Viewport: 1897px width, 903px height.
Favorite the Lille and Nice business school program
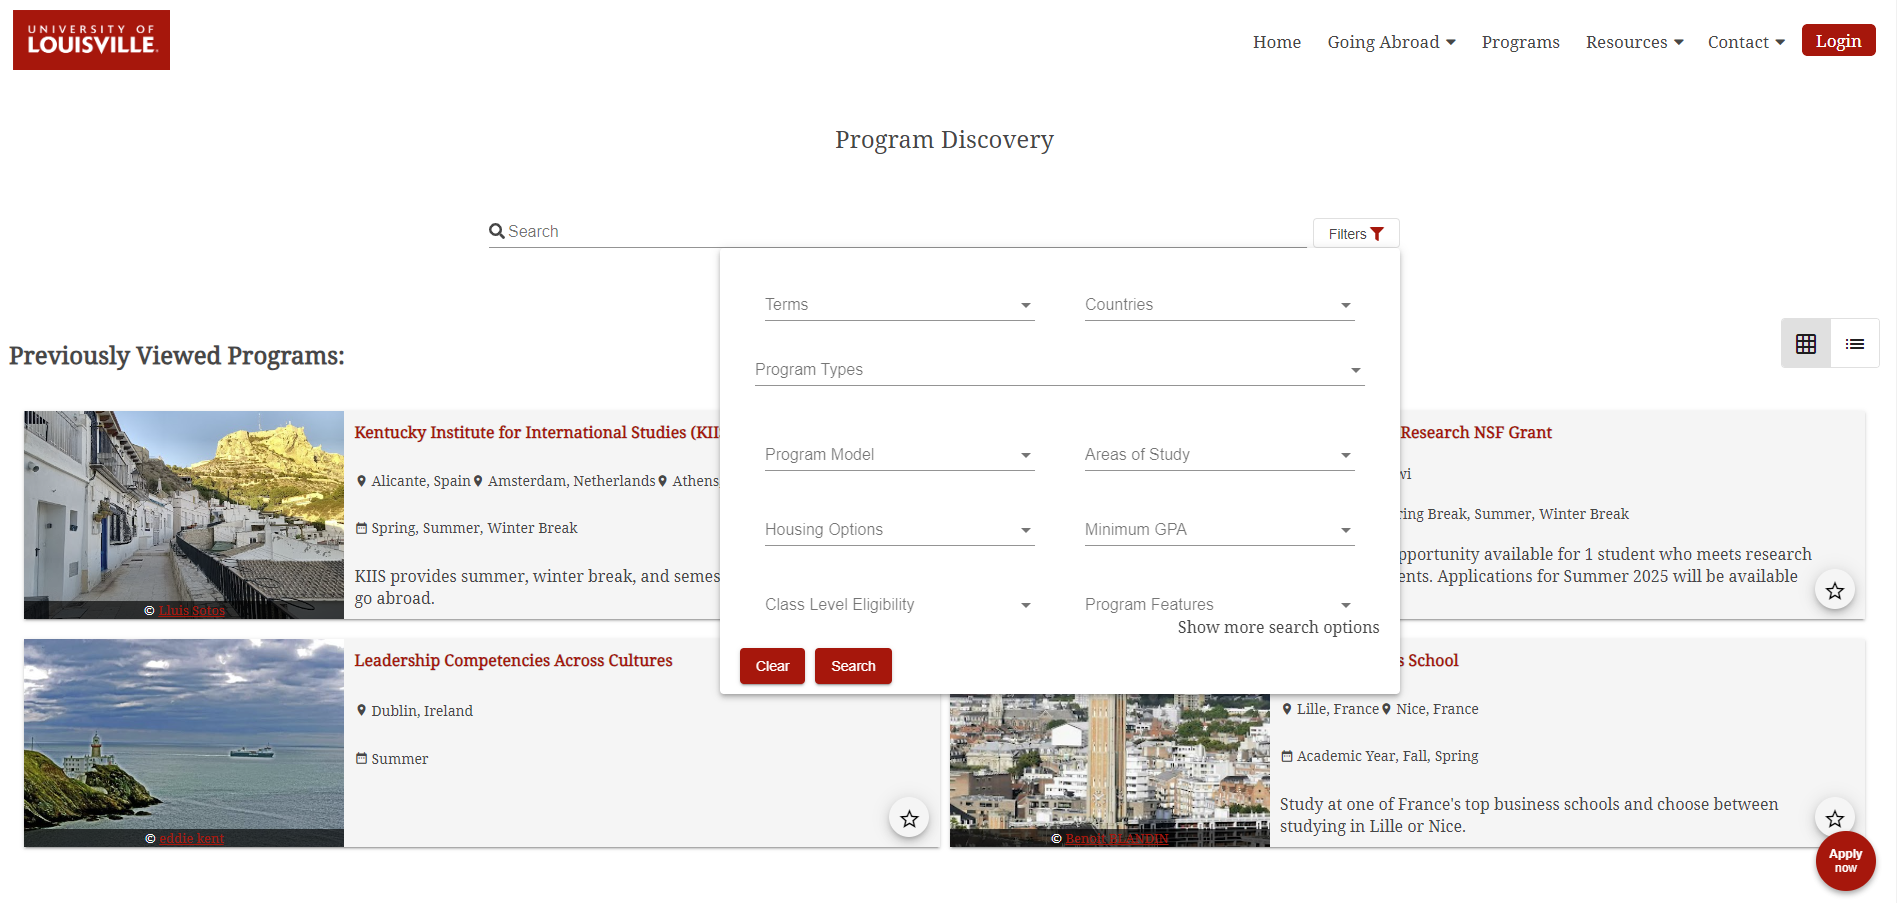pos(1835,819)
